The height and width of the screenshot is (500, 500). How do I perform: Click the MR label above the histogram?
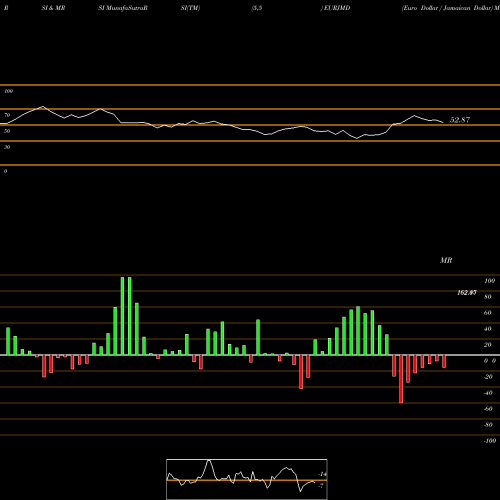tap(446, 260)
